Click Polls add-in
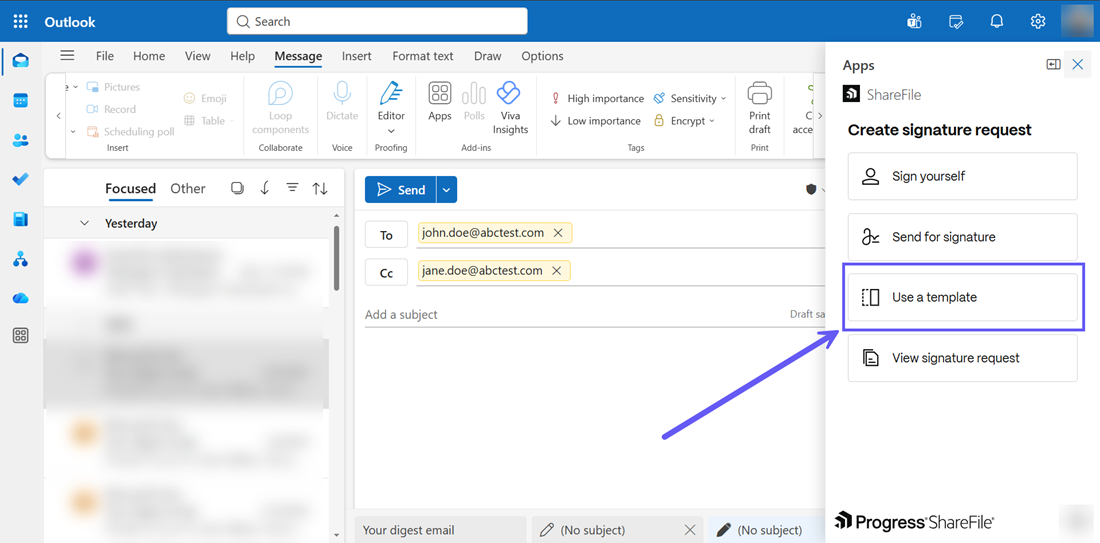Screen dimensions: 1100x543 (x=474, y=102)
